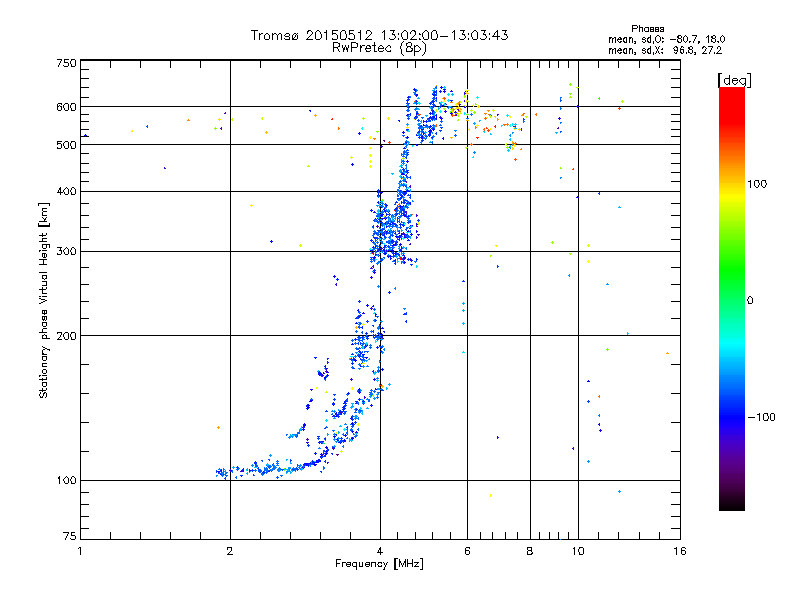
Task: Click the "Frequency [MHz]" axis label
Action: [379, 563]
